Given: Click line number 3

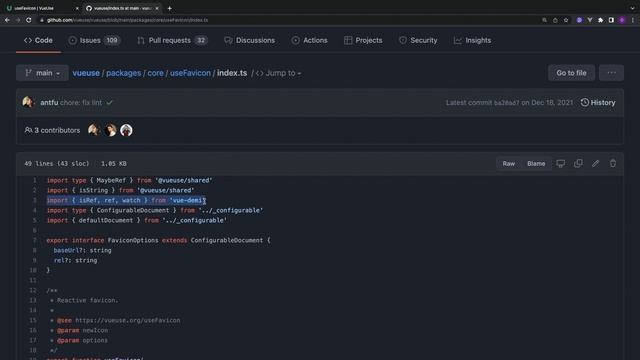Looking at the screenshot, I should coord(35,200).
